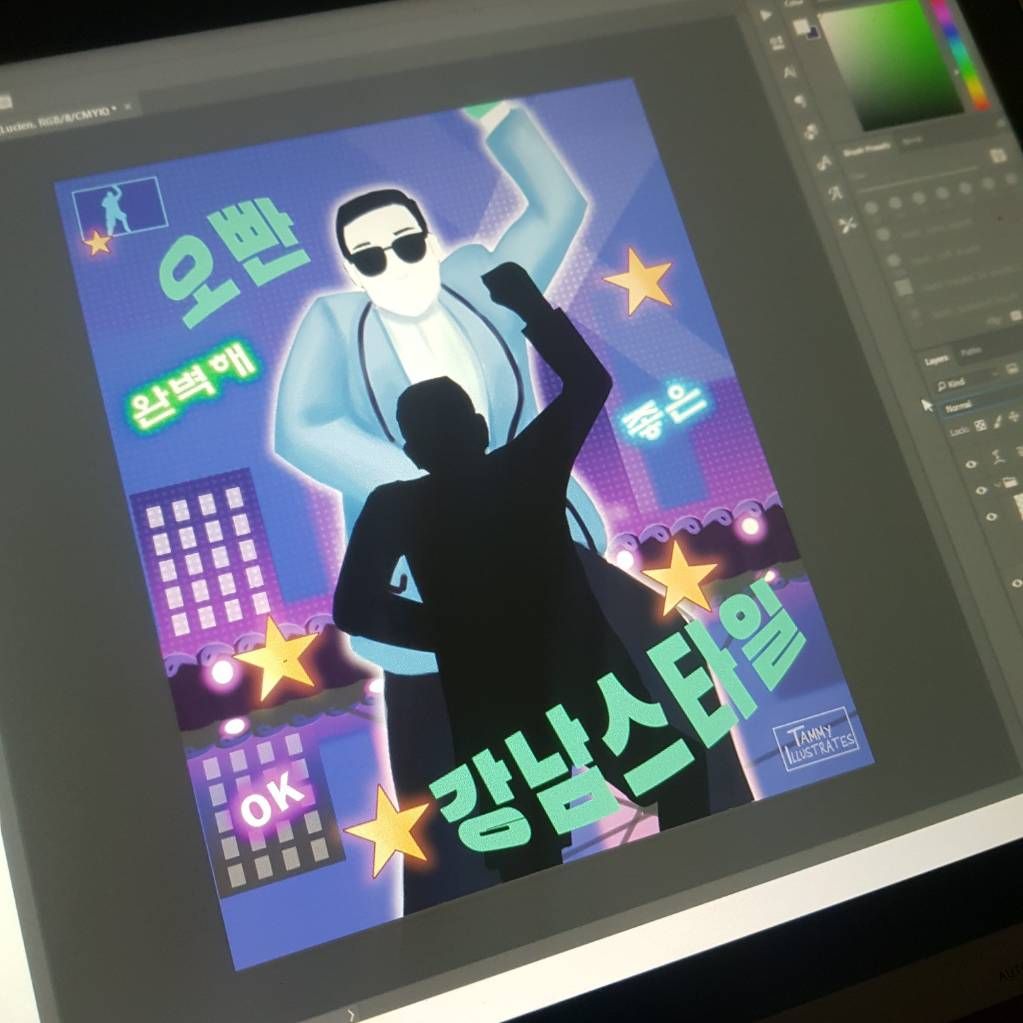The height and width of the screenshot is (1023, 1023).
Task: Toggle lock transparent pixels checkerboard
Action: [979, 425]
